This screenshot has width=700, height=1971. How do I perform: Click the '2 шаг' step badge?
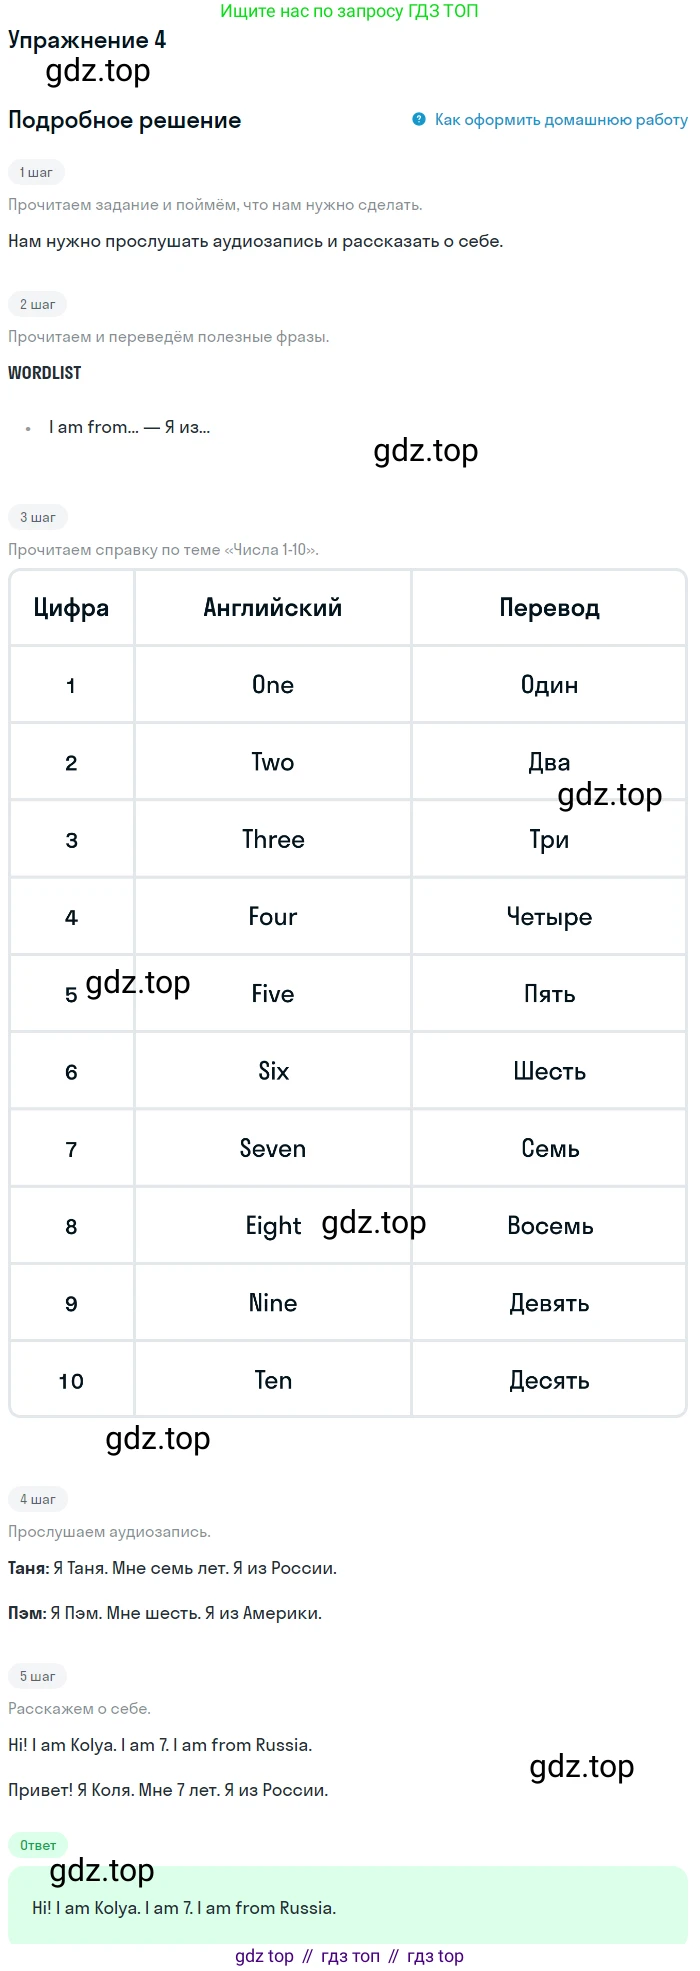coord(38,304)
